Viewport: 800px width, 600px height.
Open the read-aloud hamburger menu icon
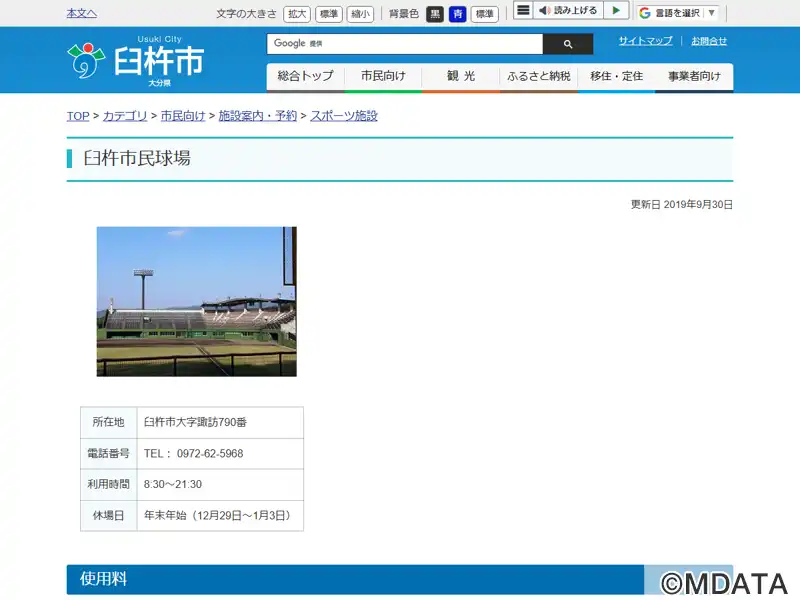tap(523, 10)
